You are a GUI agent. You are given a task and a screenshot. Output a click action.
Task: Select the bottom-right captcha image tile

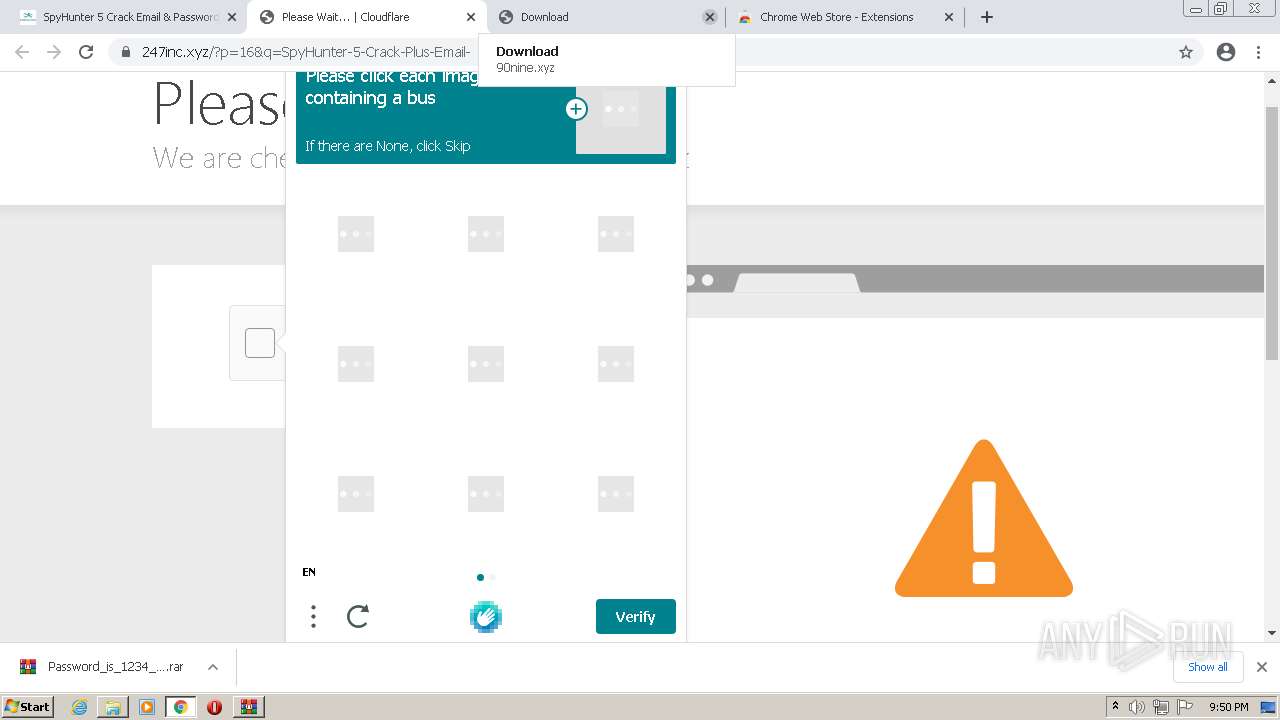[616, 494]
